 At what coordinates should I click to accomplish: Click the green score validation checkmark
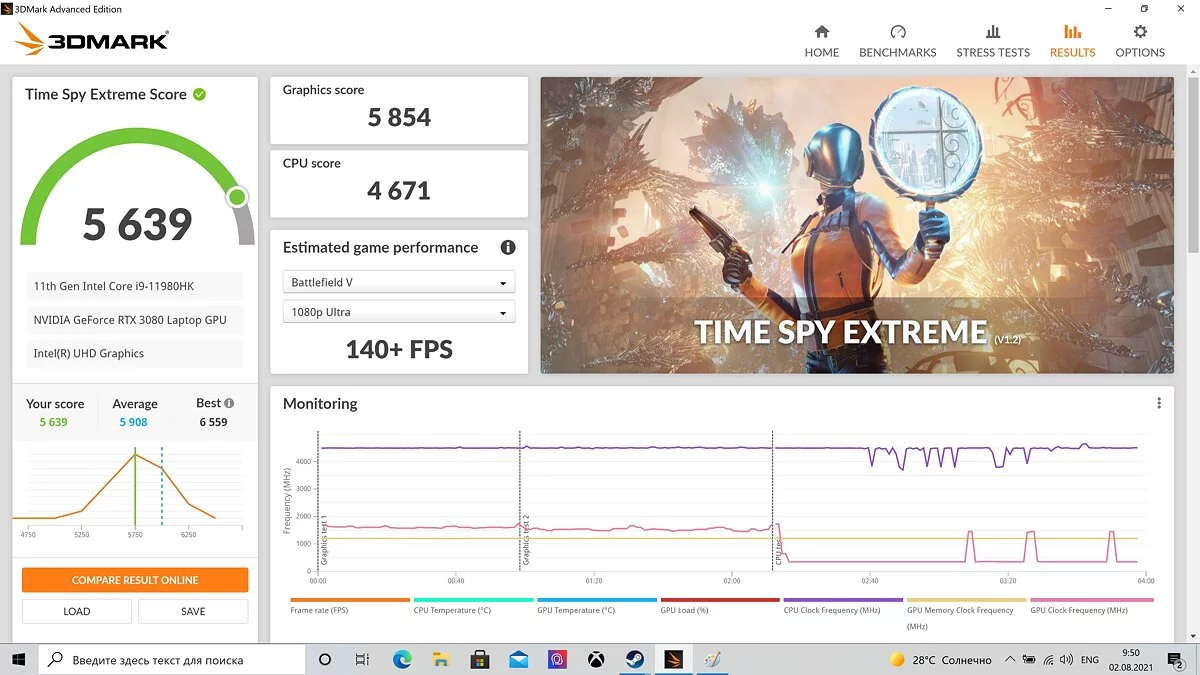(x=199, y=94)
